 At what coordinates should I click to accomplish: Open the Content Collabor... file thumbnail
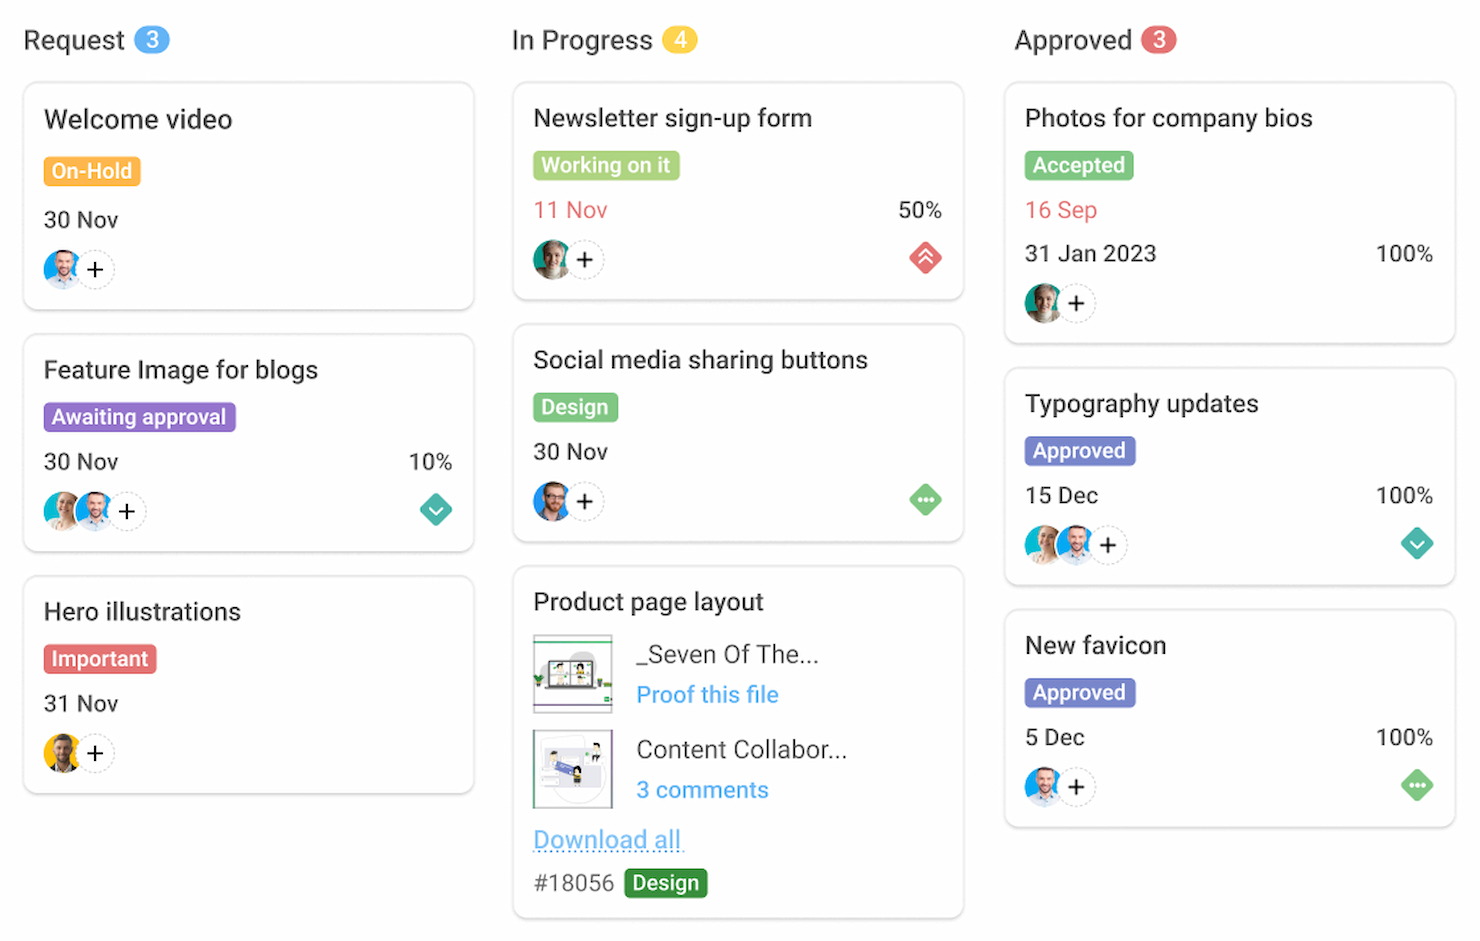[573, 769]
